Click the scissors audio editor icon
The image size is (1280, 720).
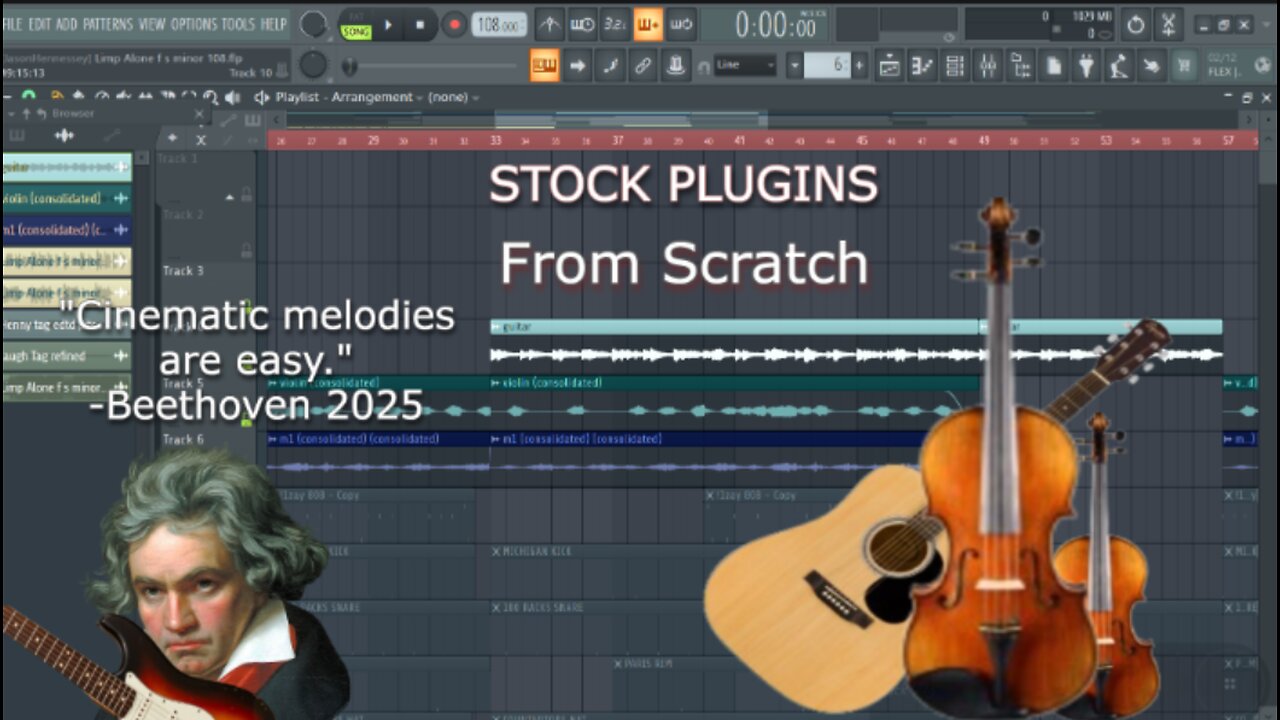1167,24
